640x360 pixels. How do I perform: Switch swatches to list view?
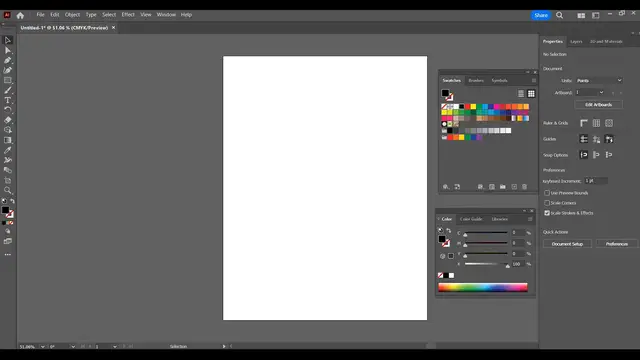click(521, 94)
